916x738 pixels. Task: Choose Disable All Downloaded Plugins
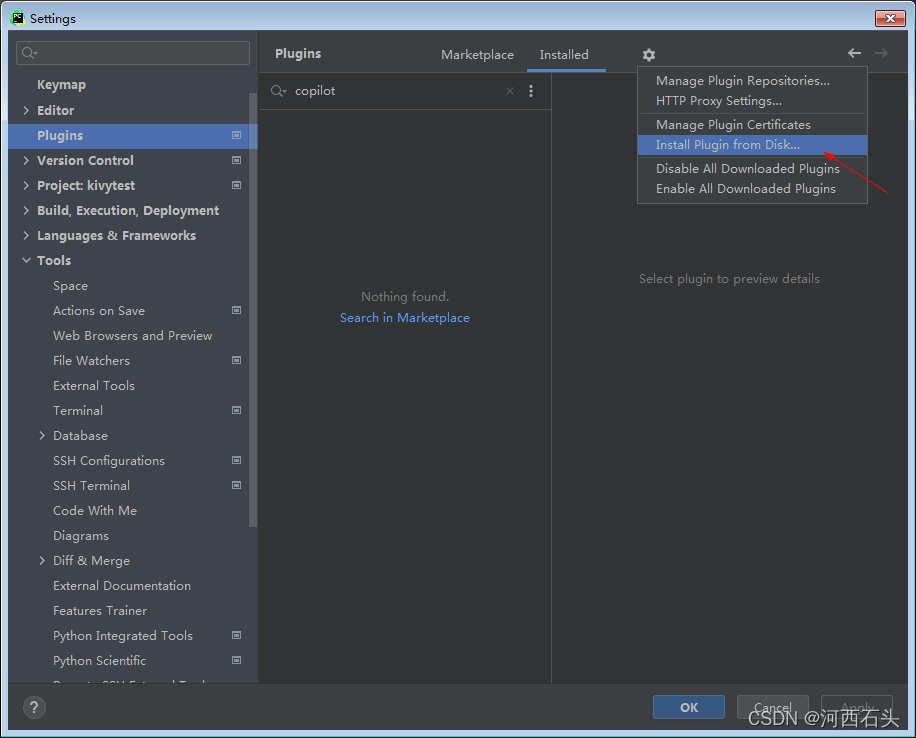click(752, 169)
